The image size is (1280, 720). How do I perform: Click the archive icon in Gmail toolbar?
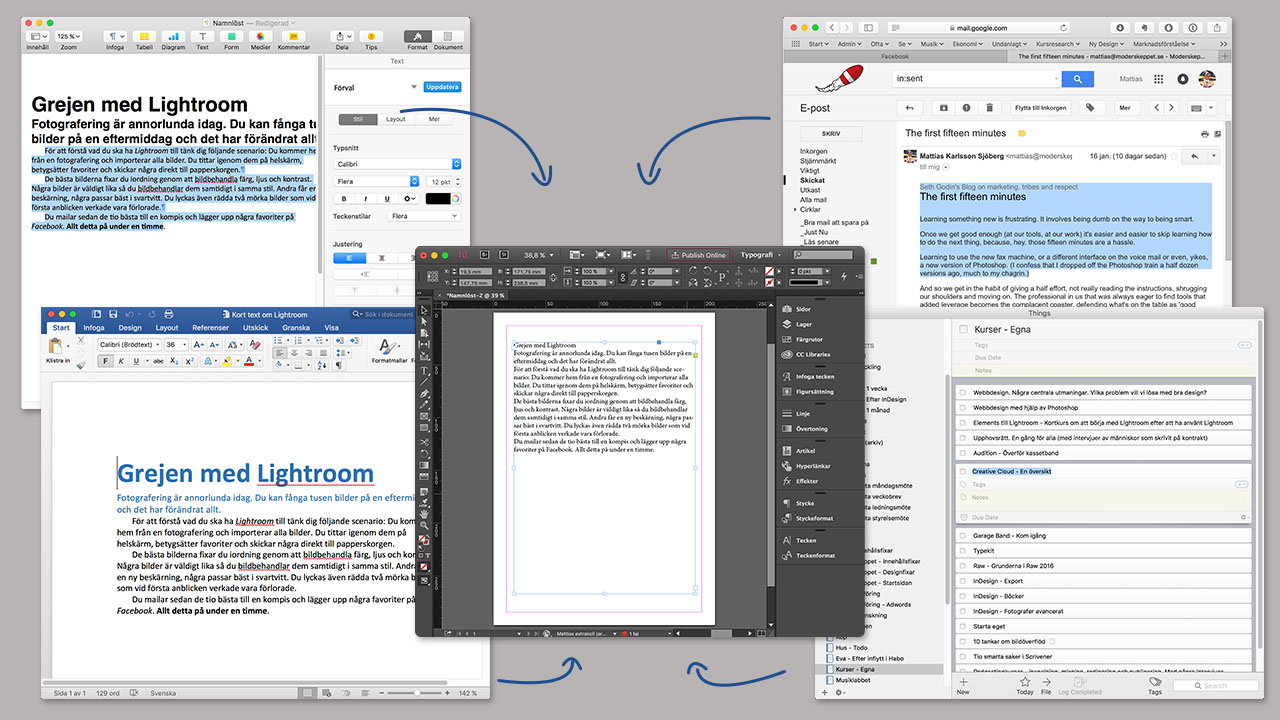click(943, 107)
